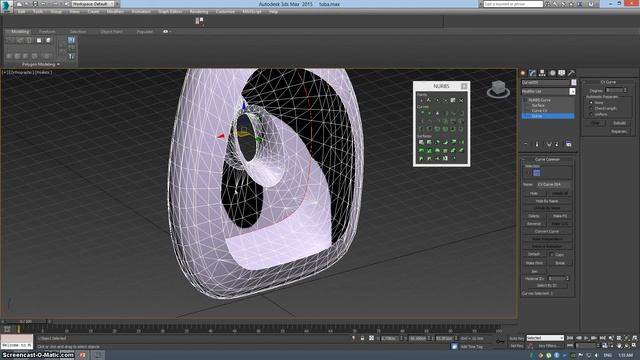Go to the end frame
The height and width of the screenshot is (360, 640).
coord(602,338)
